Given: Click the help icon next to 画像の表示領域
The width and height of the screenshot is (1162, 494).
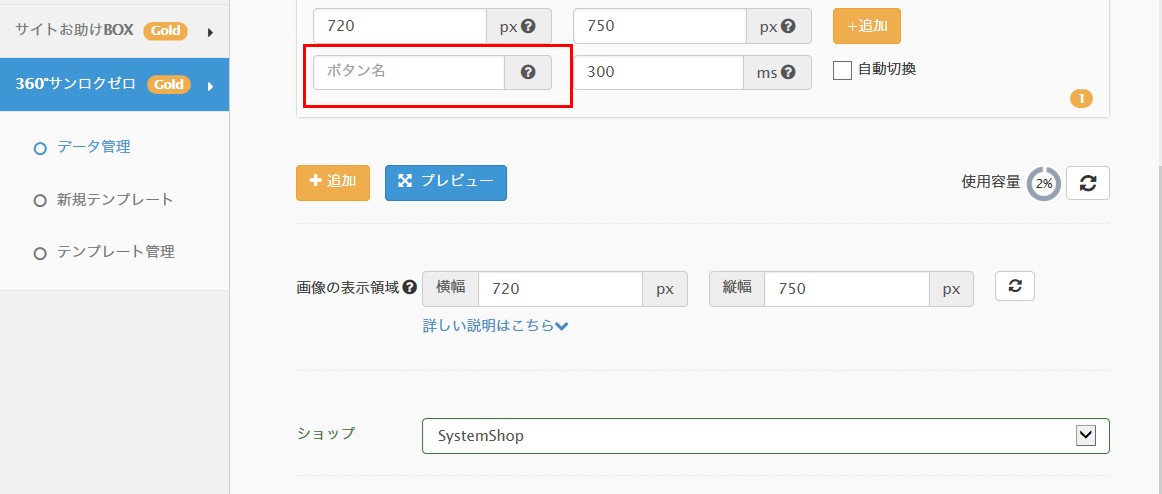Looking at the screenshot, I should pos(409,288).
